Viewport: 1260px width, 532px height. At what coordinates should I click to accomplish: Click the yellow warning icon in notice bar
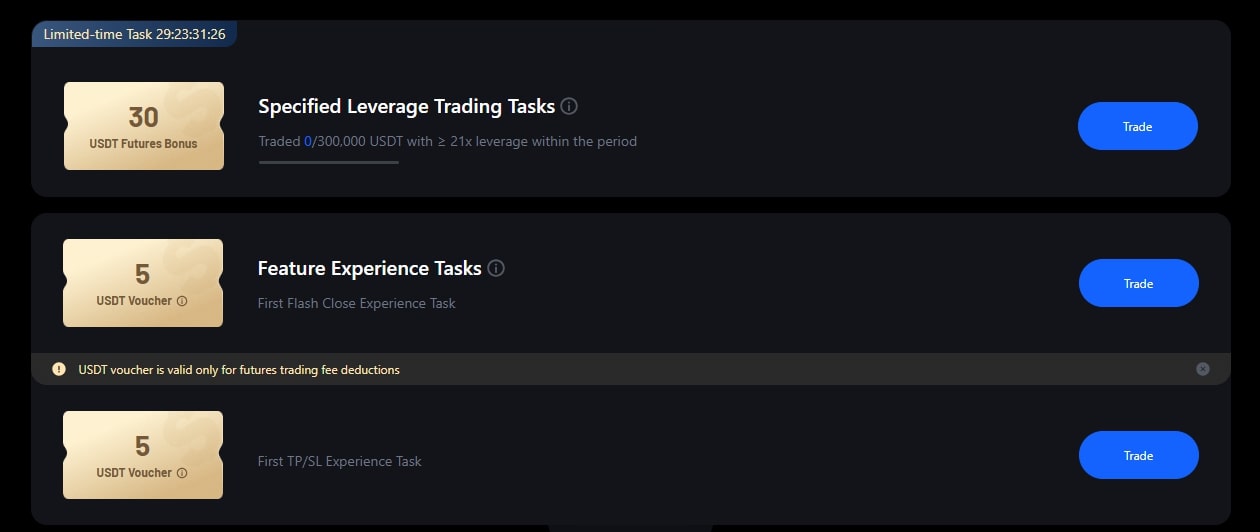click(59, 369)
